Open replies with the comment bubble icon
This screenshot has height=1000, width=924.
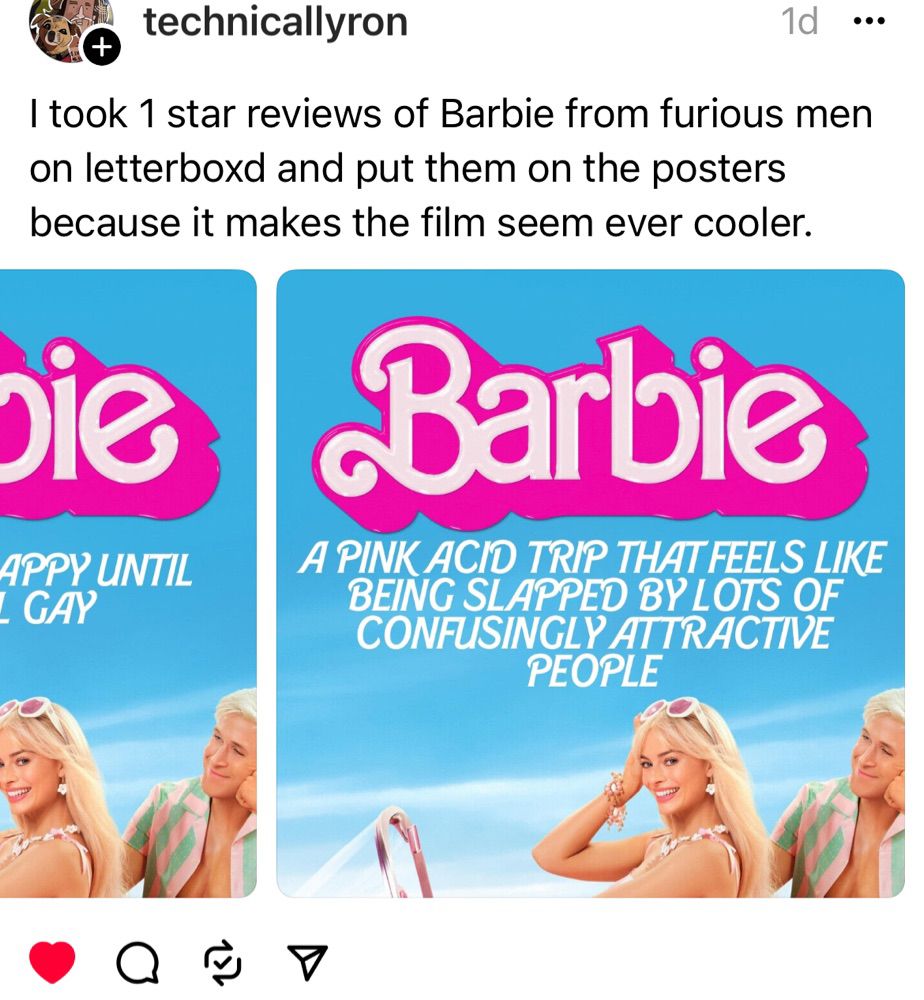tap(137, 962)
